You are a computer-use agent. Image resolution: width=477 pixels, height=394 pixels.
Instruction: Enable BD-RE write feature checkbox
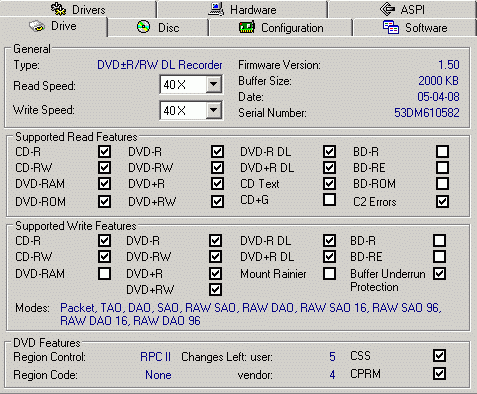[439, 256]
